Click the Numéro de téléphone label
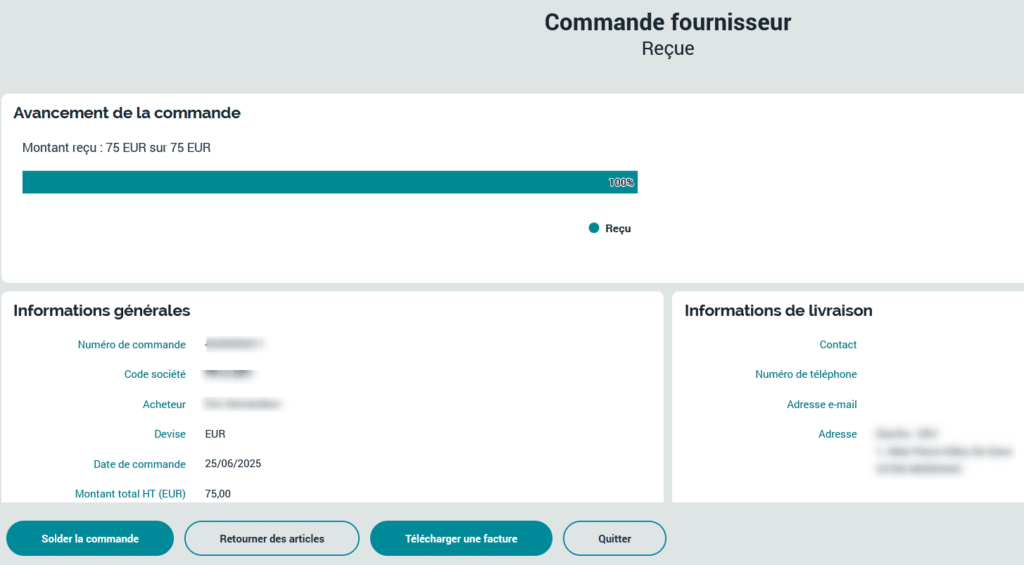 [805, 375]
